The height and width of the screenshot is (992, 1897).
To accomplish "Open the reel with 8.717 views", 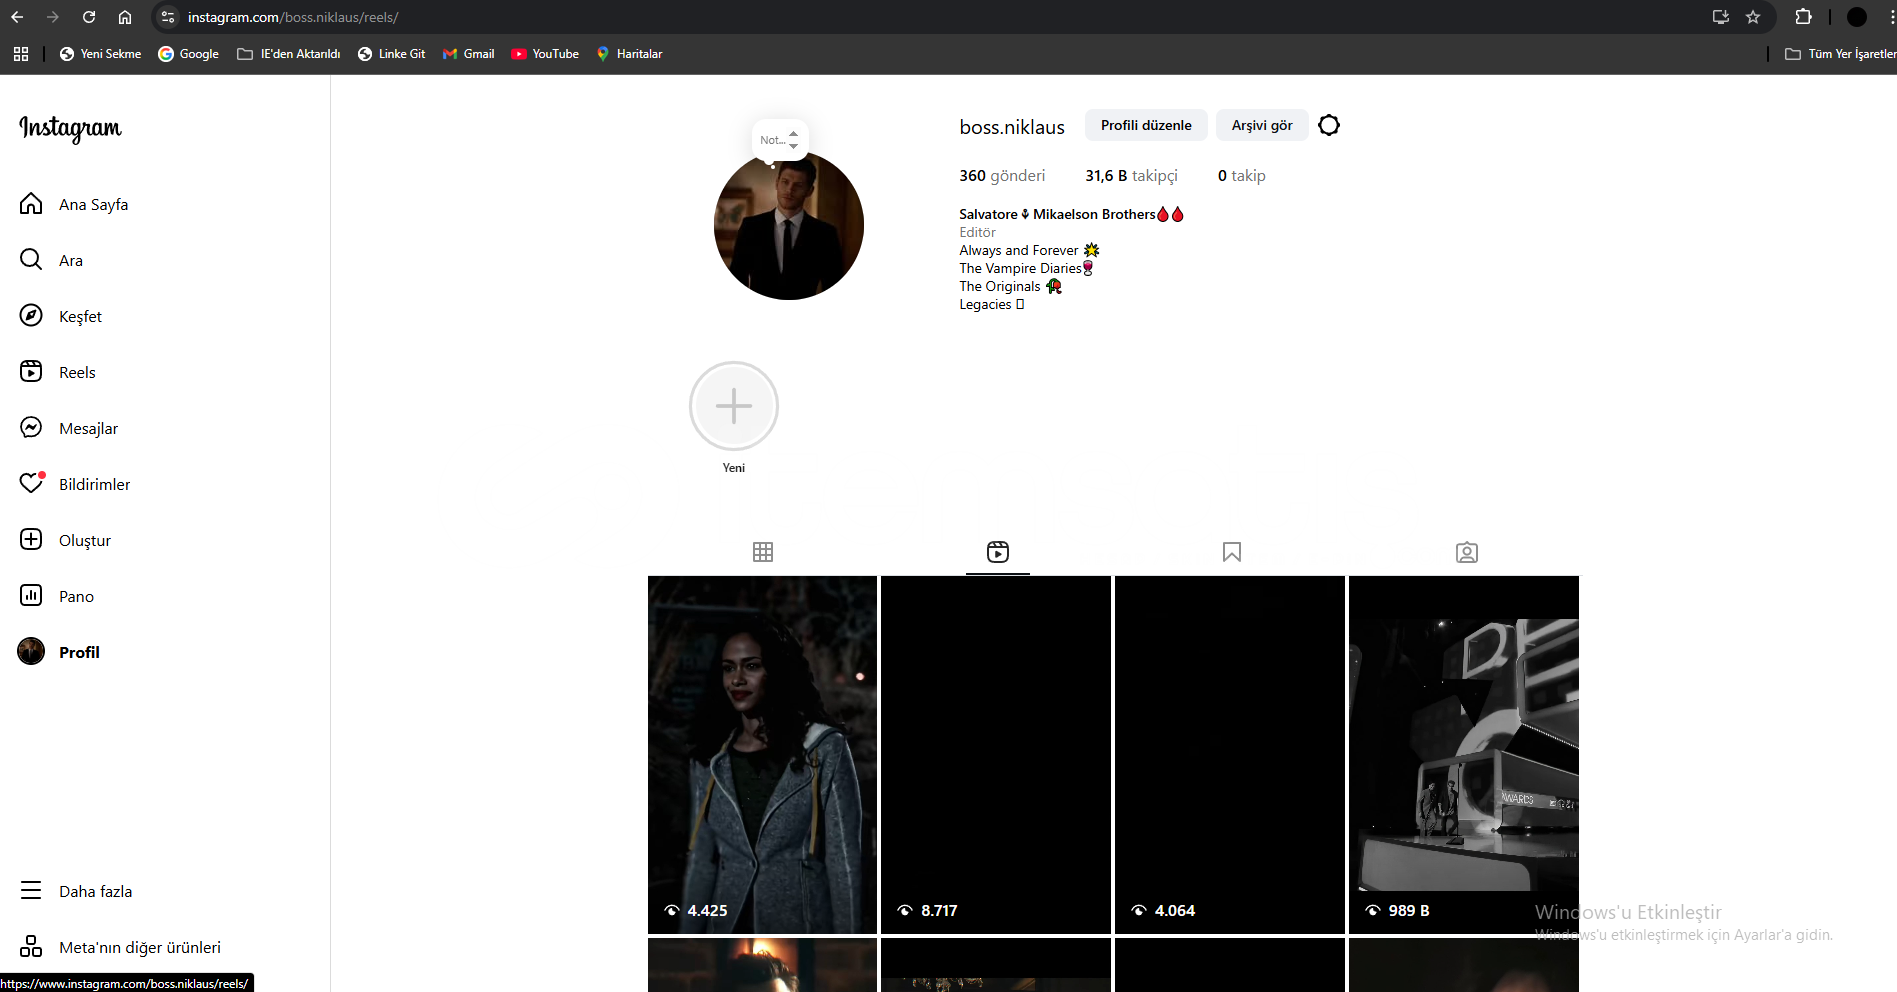I will click(x=996, y=755).
